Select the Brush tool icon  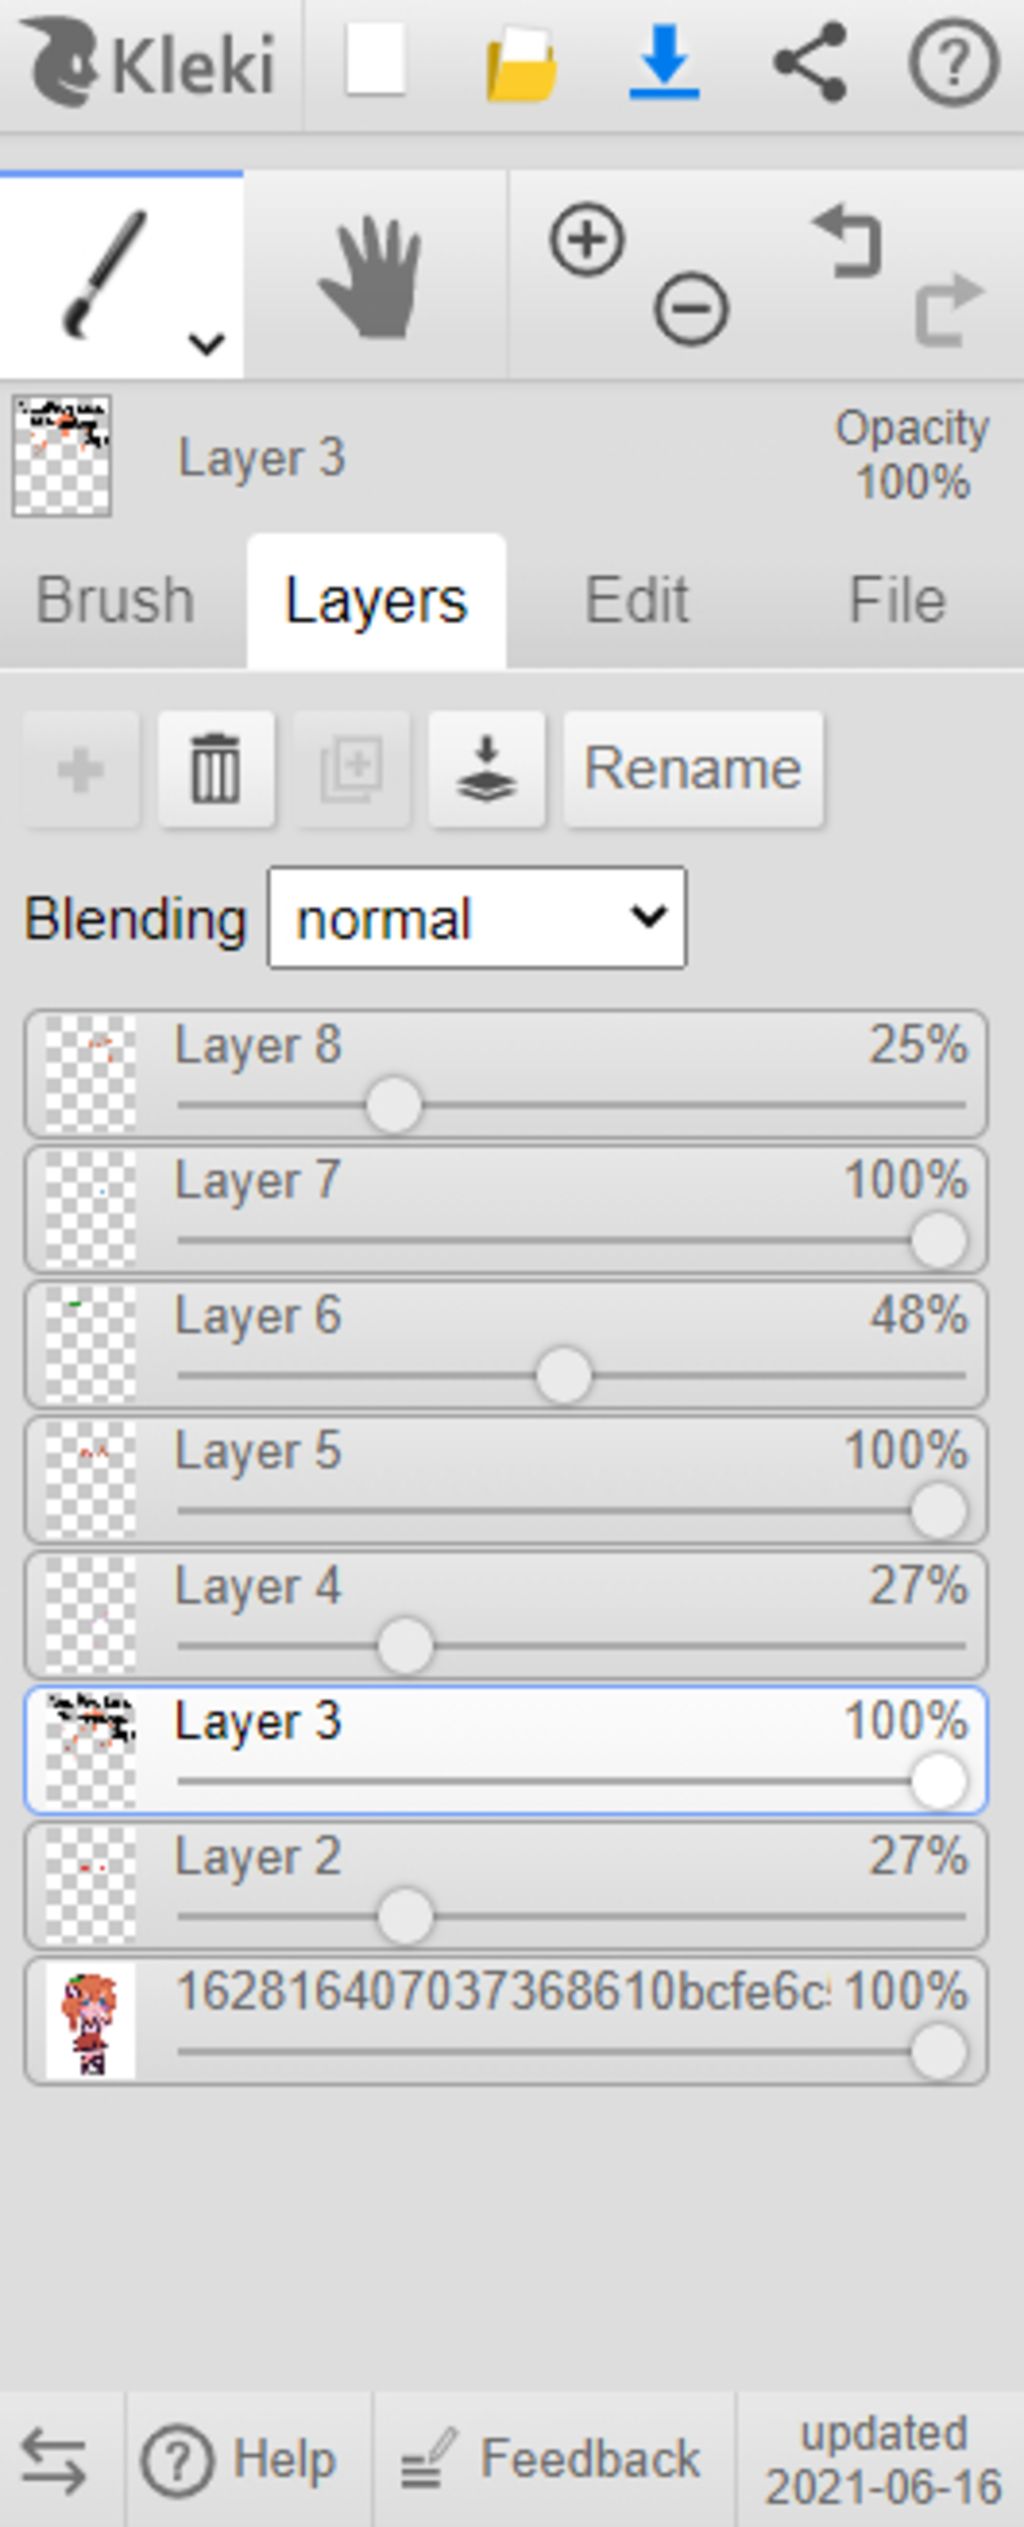pos(105,272)
